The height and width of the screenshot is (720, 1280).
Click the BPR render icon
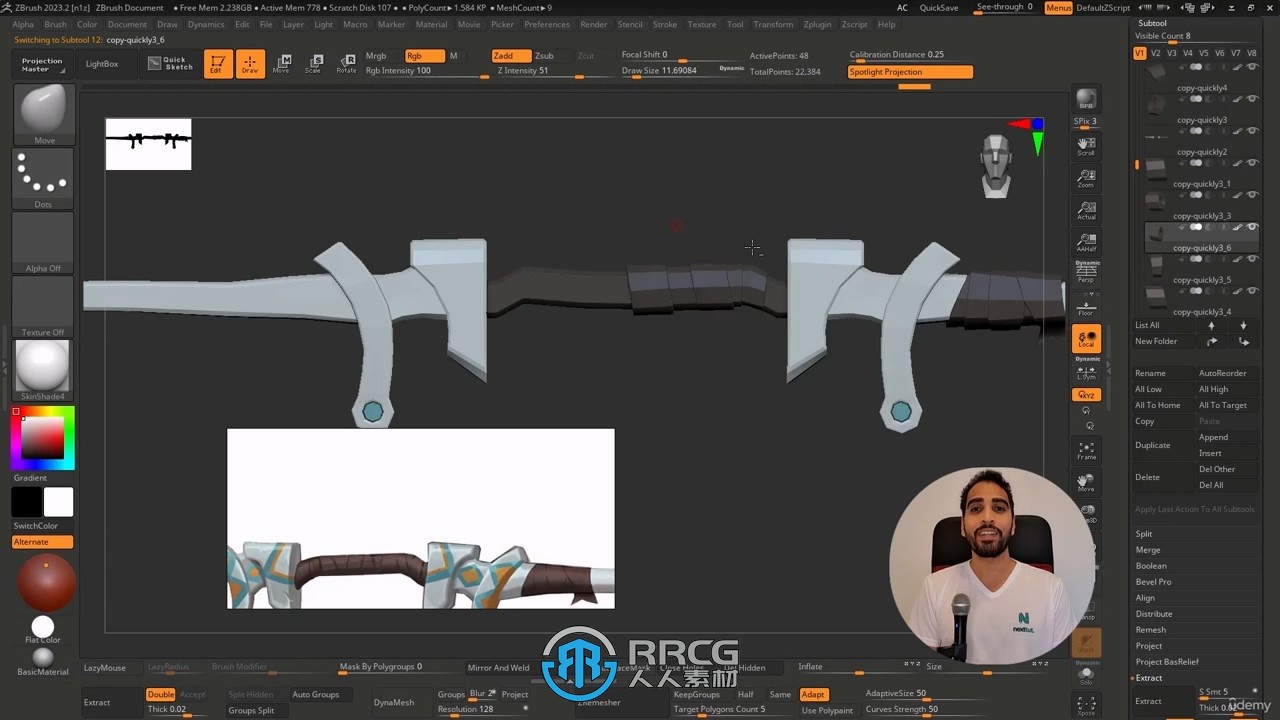point(1086,100)
